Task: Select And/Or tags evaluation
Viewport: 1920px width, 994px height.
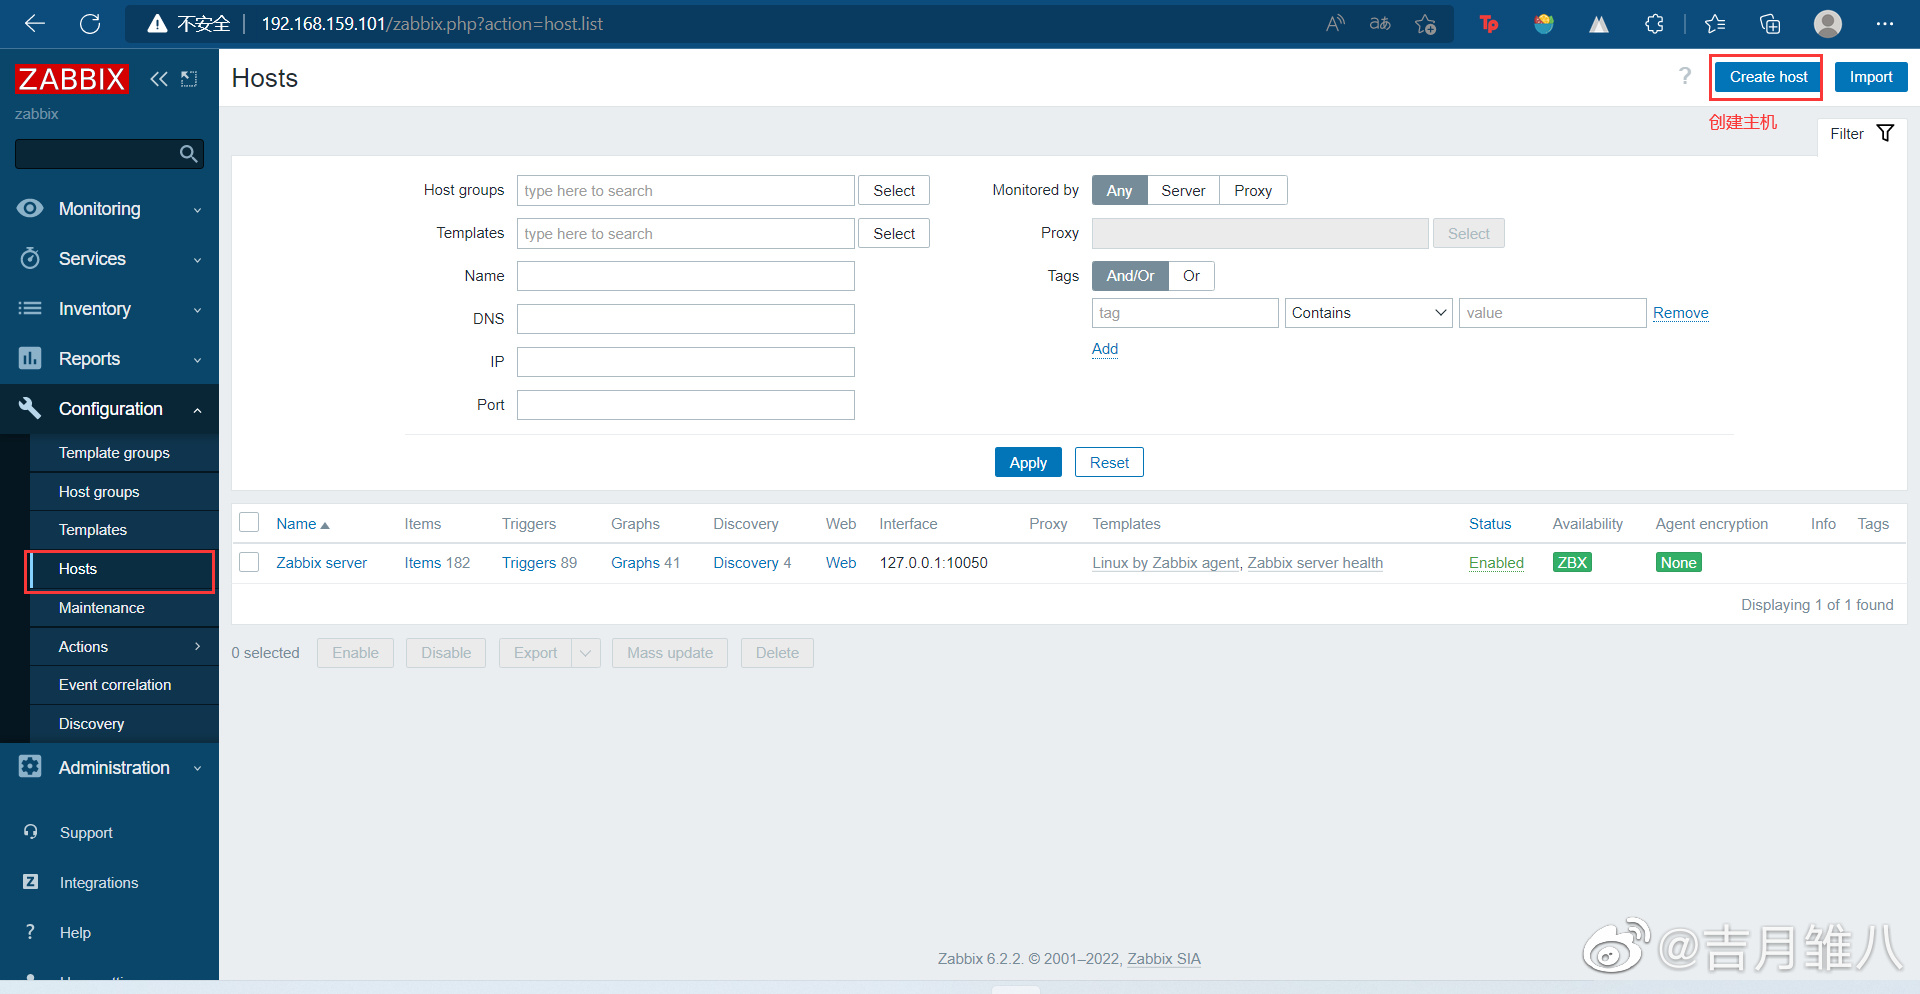Action: tap(1130, 276)
